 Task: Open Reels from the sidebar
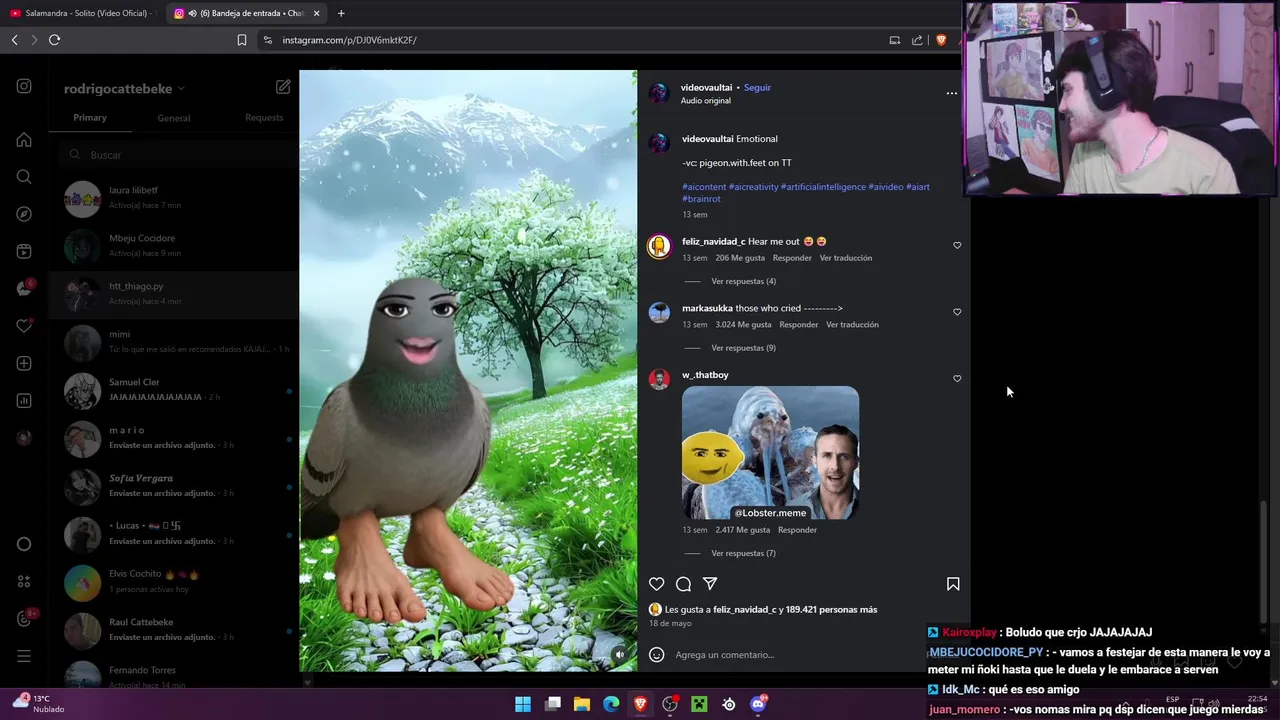tap(24, 251)
